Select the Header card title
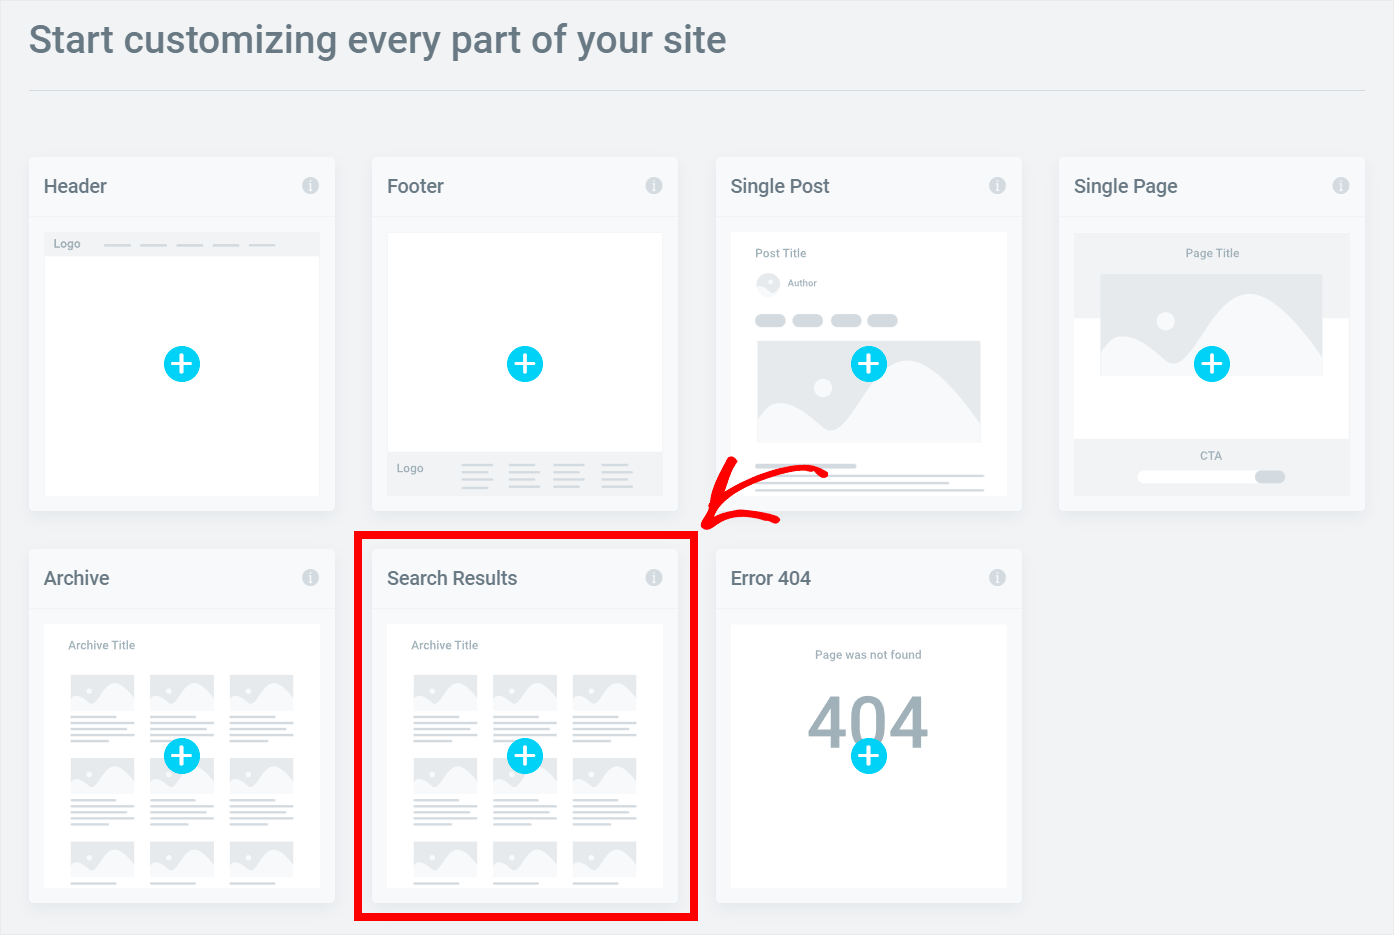This screenshot has height=935, width=1394. [x=75, y=186]
